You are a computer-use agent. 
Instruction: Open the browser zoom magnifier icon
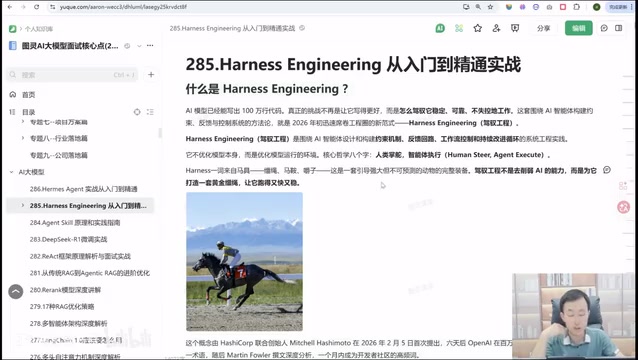(x=478, y=7)
